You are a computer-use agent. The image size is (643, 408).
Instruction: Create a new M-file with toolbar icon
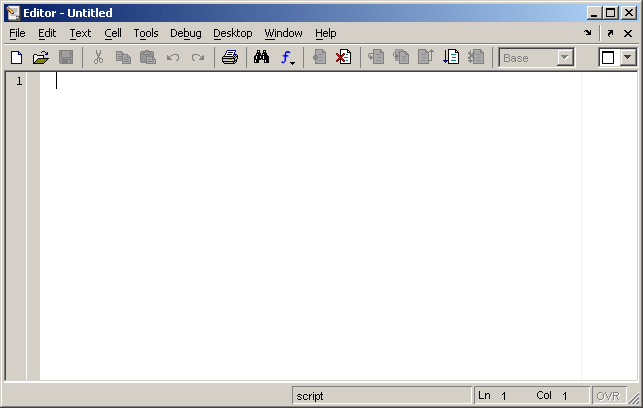pos(16,57)
